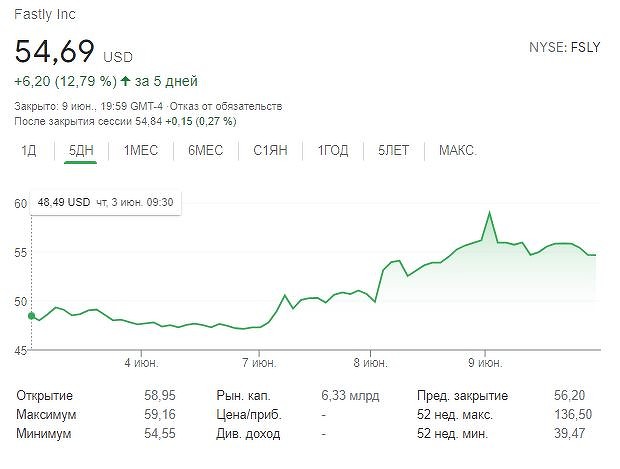Open the 1МЕС chart range

[141, 151]
